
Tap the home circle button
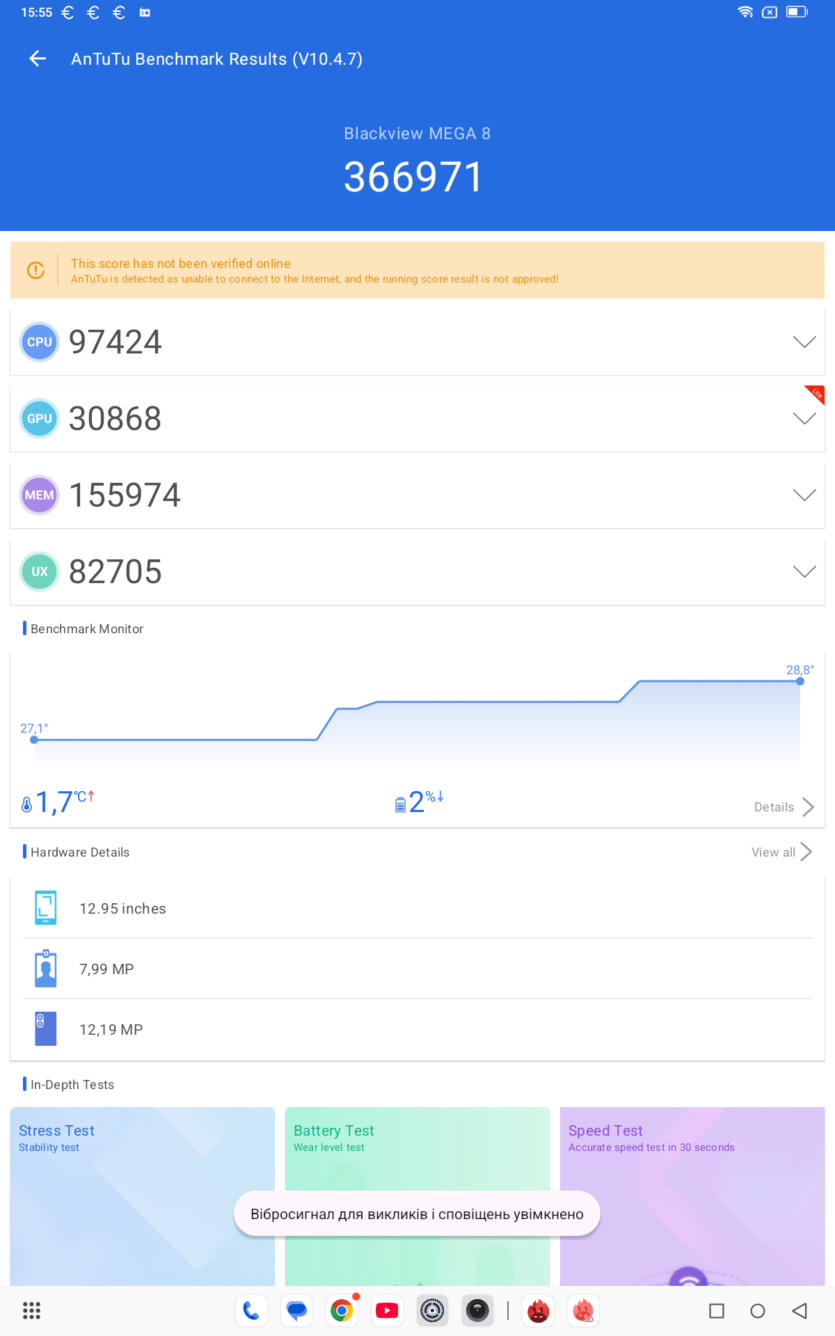pyautogui.click(x=757, y=1310)
